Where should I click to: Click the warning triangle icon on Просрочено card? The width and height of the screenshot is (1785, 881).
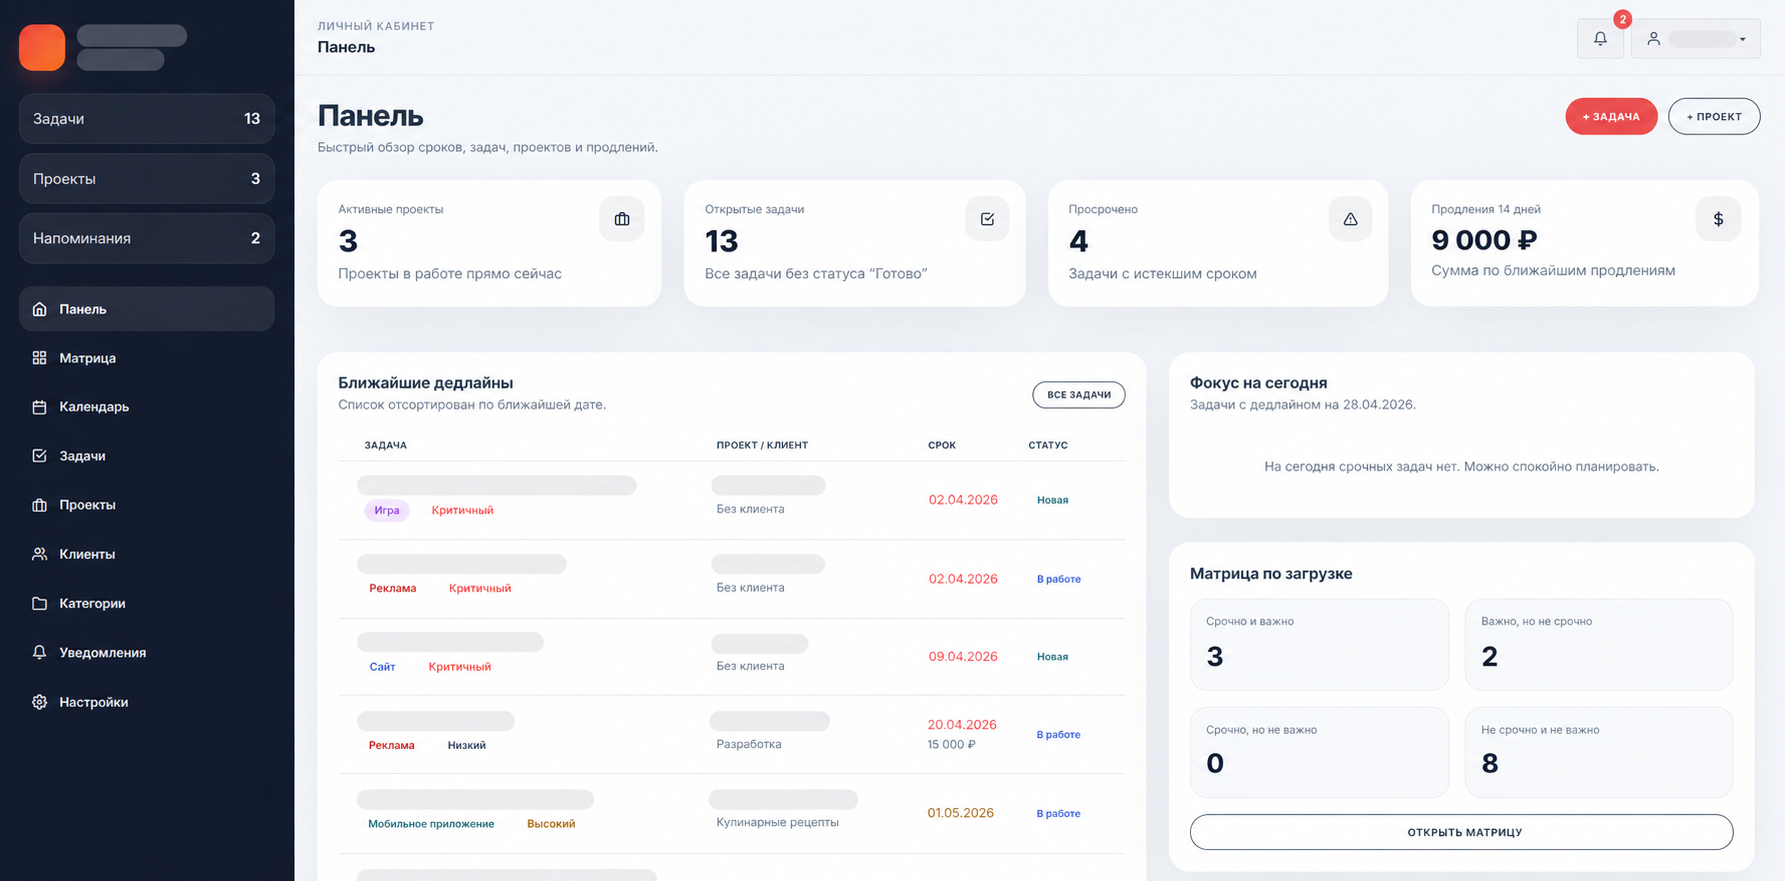pos(1350,219)
